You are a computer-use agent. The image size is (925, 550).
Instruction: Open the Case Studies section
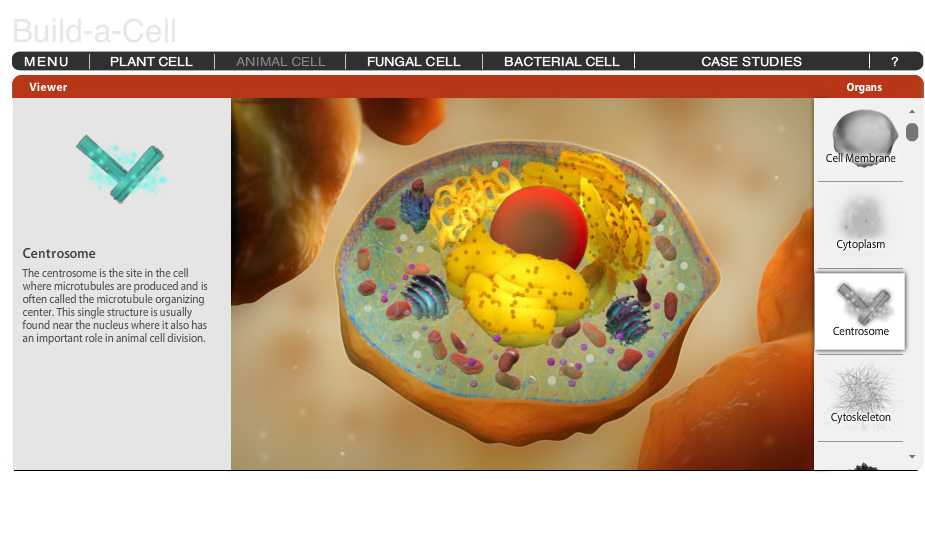pos(751,61)
